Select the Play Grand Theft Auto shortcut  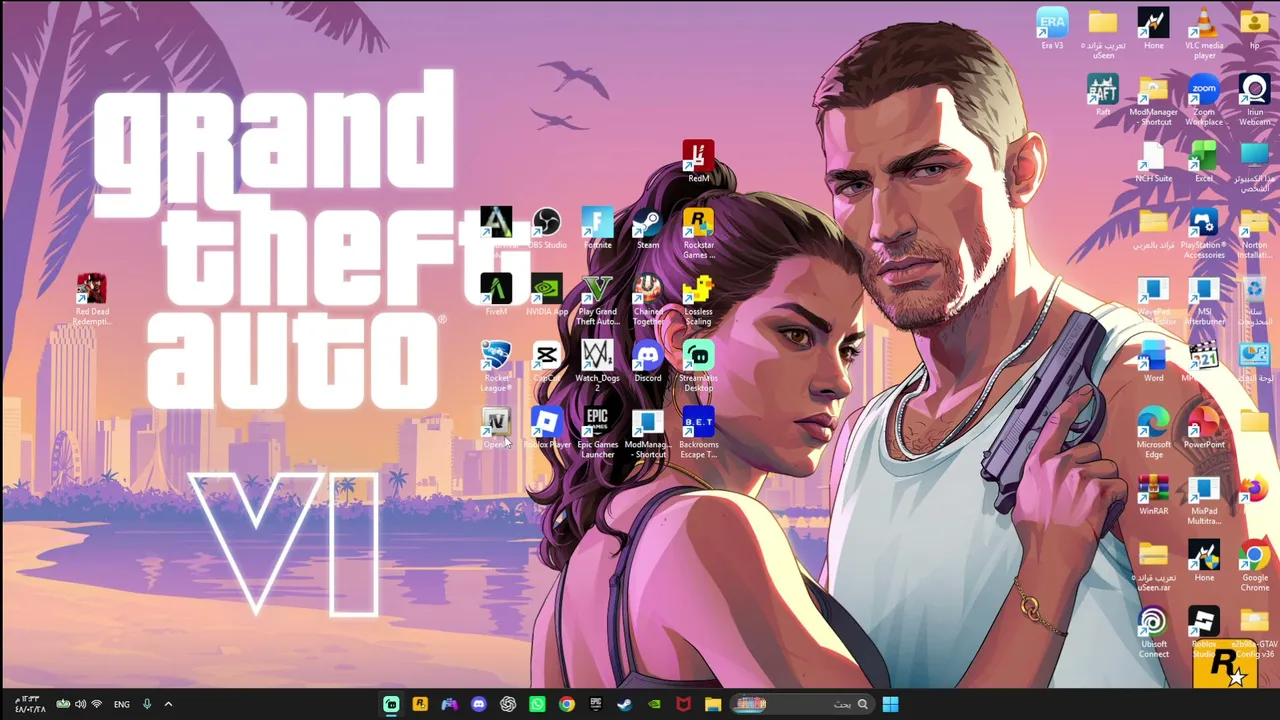click(x=597, y=300)
